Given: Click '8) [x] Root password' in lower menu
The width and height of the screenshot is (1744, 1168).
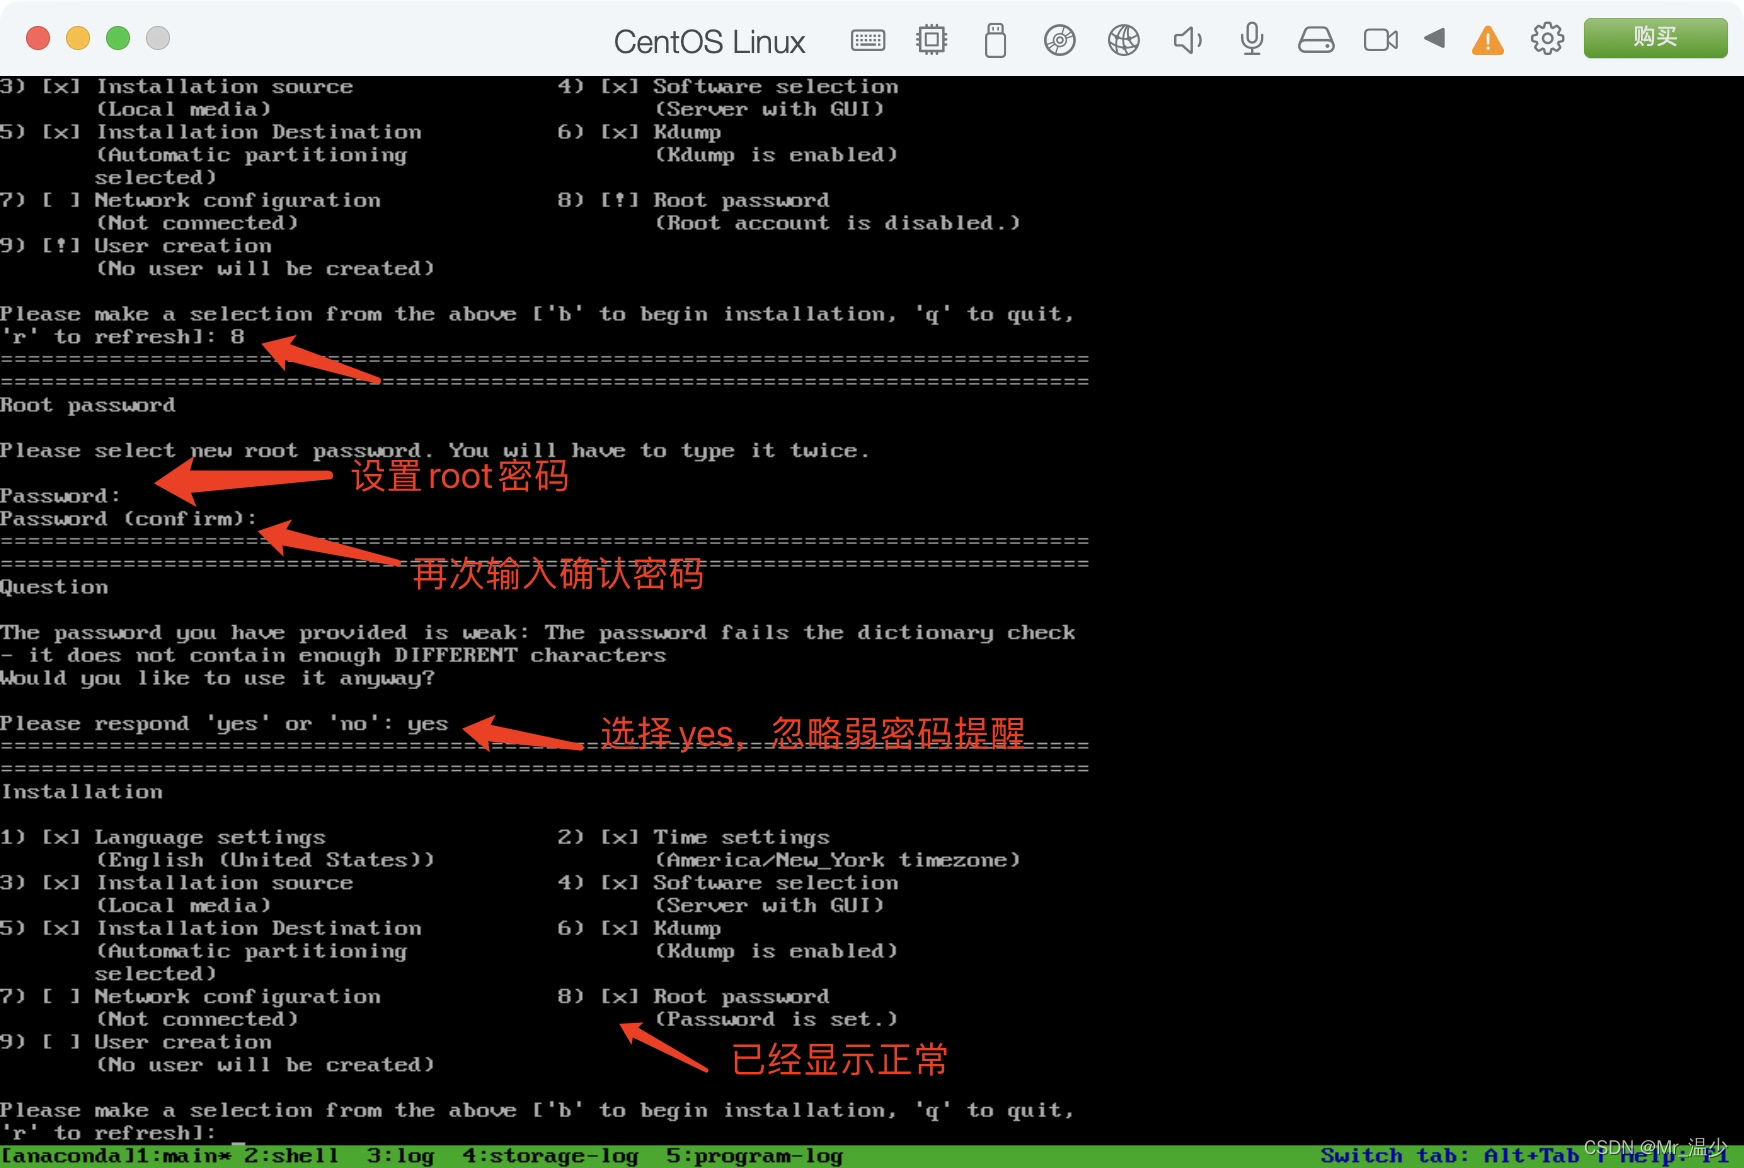Looking at the screenshot, I should 693,997.
